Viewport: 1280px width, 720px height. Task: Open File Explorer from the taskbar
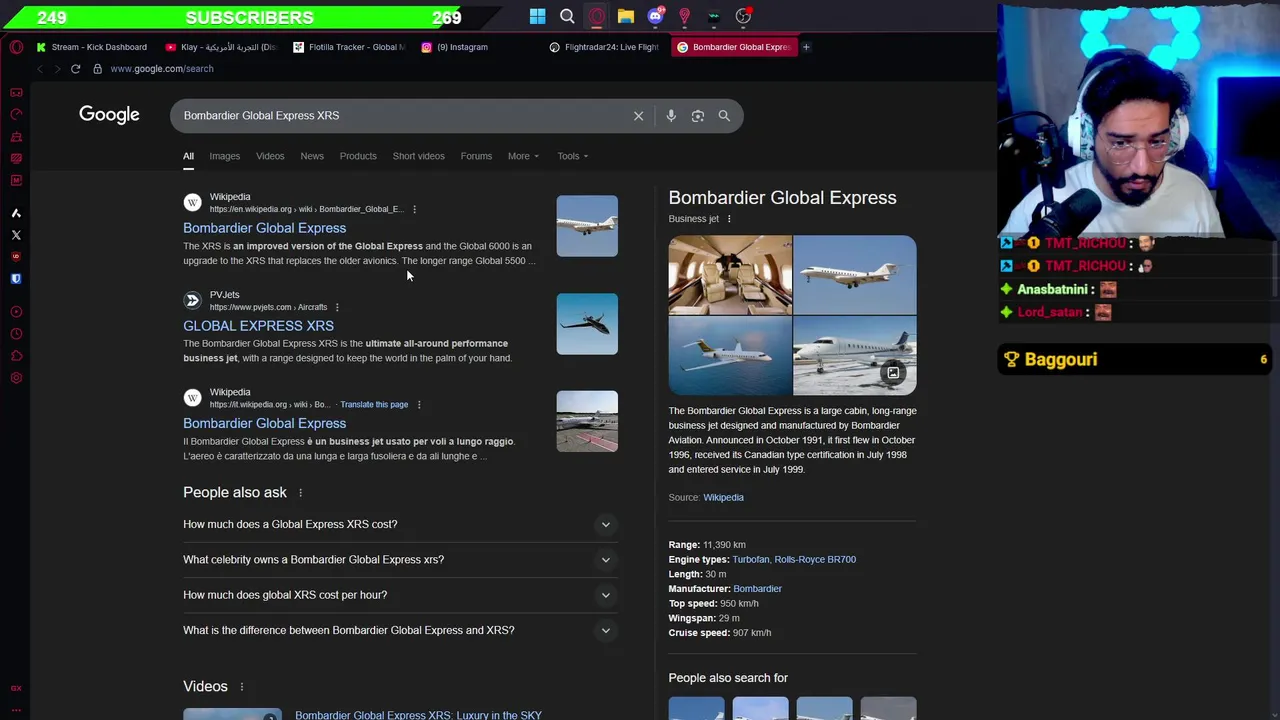tap(625, 16)
